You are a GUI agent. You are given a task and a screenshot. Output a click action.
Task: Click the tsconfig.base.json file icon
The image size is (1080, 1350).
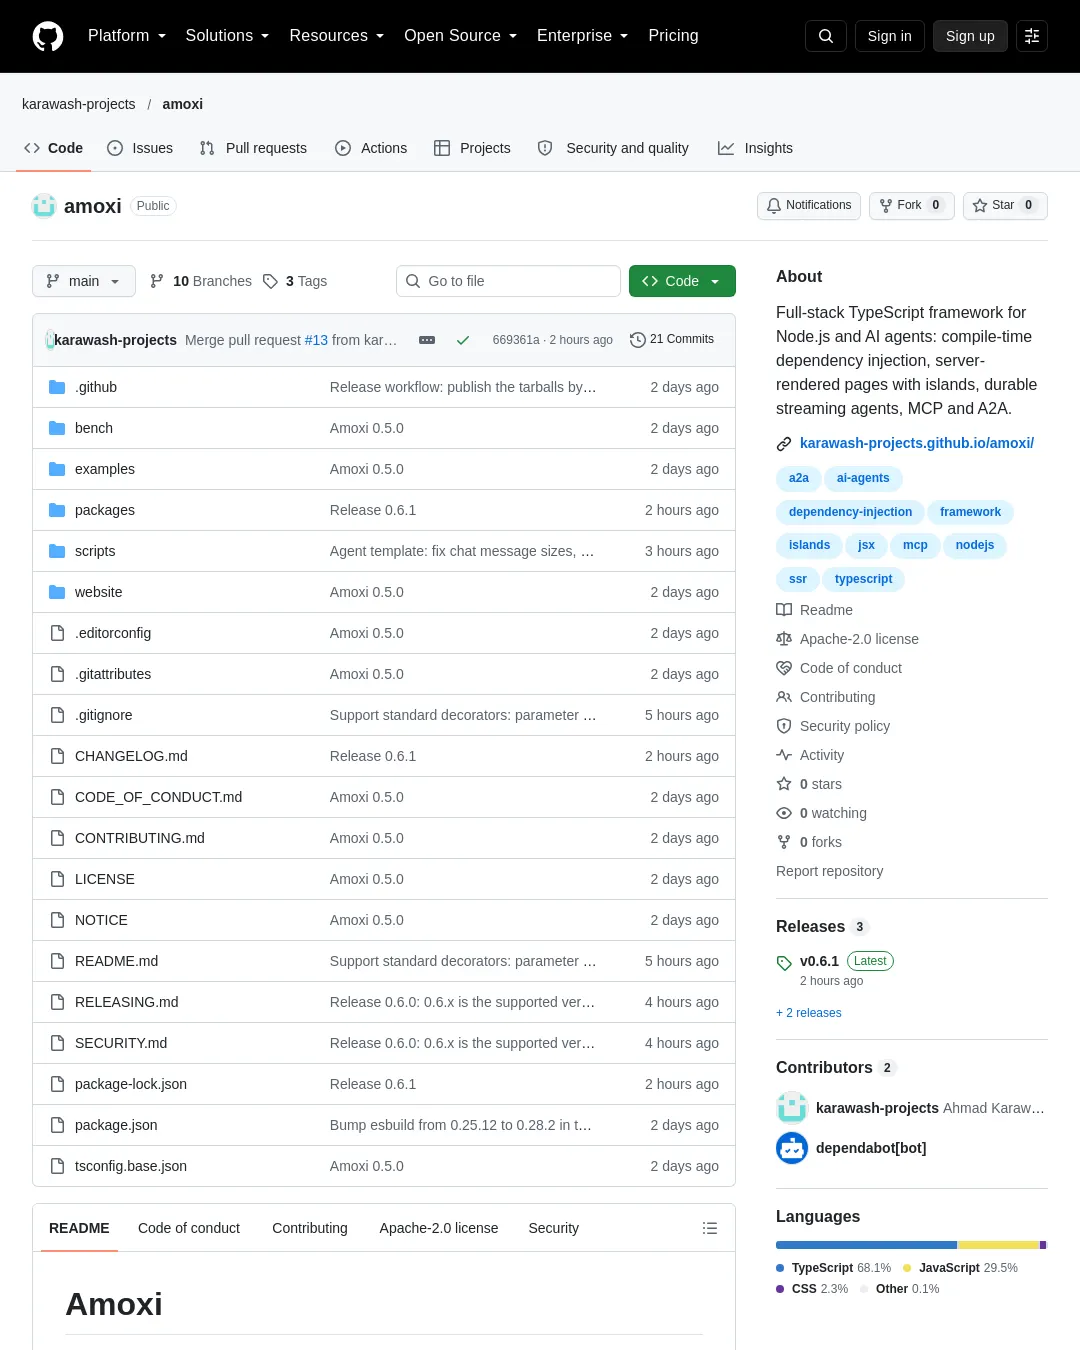[x=57, y=1166]
